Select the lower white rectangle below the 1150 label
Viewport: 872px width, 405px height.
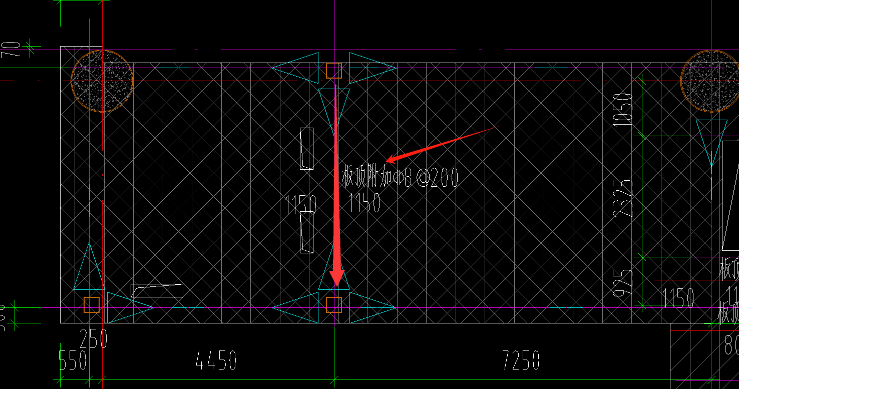point(307,234)
